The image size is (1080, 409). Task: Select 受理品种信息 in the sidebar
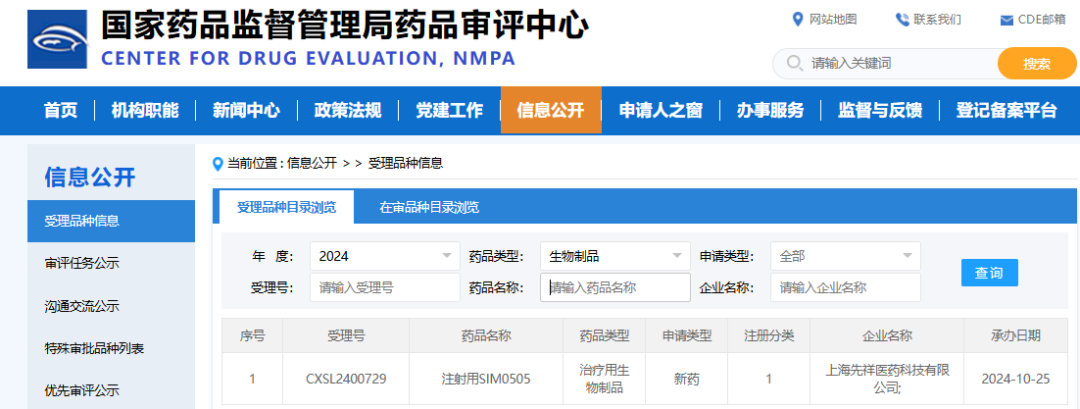pyautogui.click(x=111, y=221)
